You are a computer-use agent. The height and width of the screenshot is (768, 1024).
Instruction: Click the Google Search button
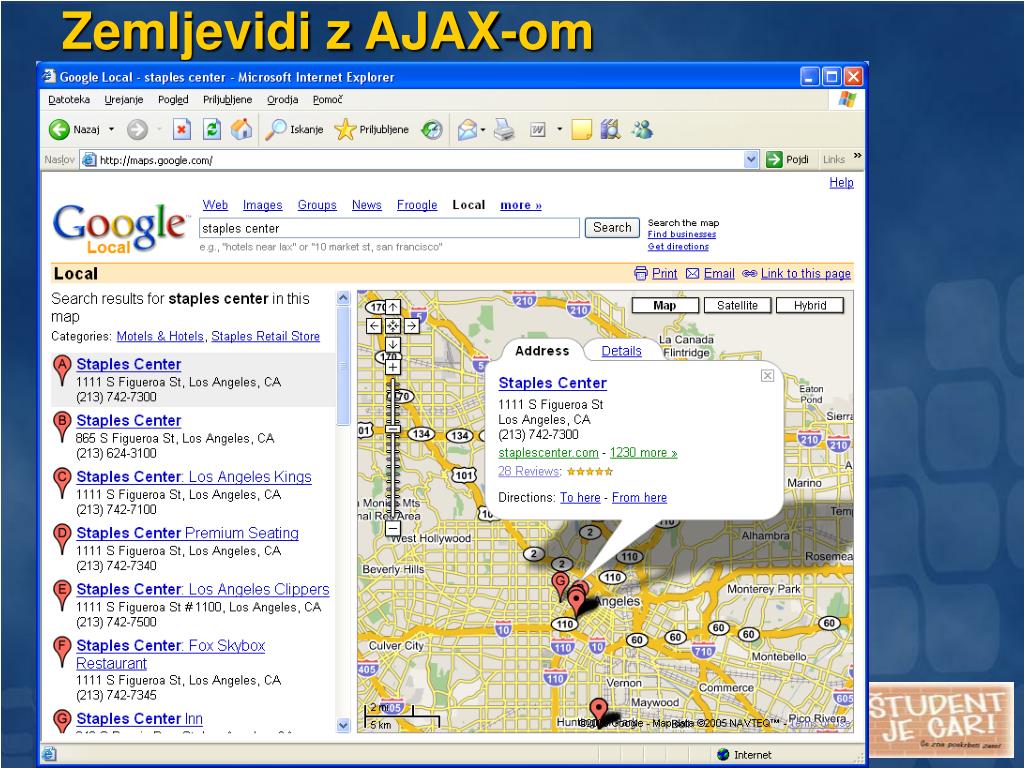click(x=612, y=228)
